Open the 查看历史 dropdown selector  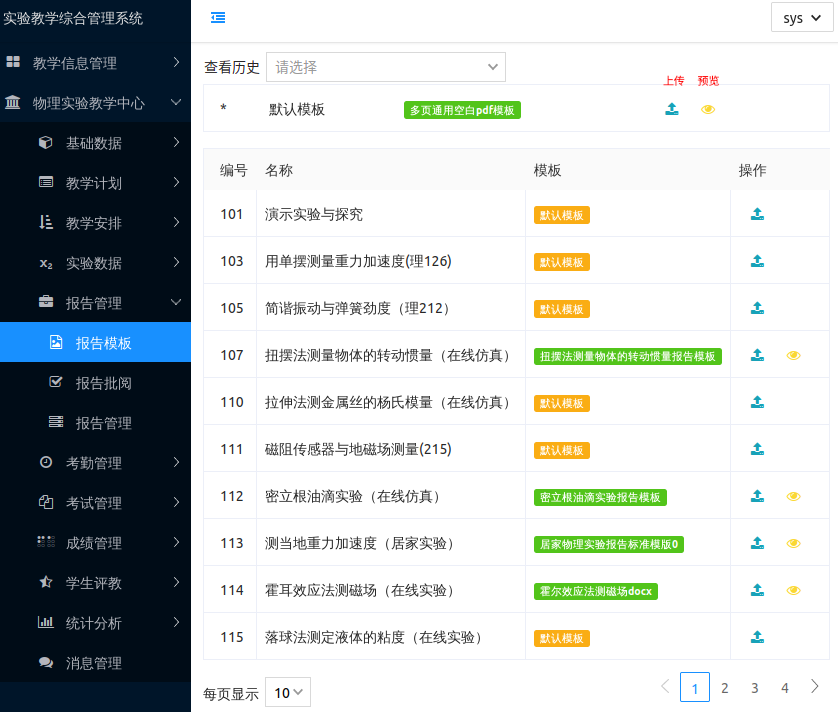pyautogui.click(x=385, y=67)
